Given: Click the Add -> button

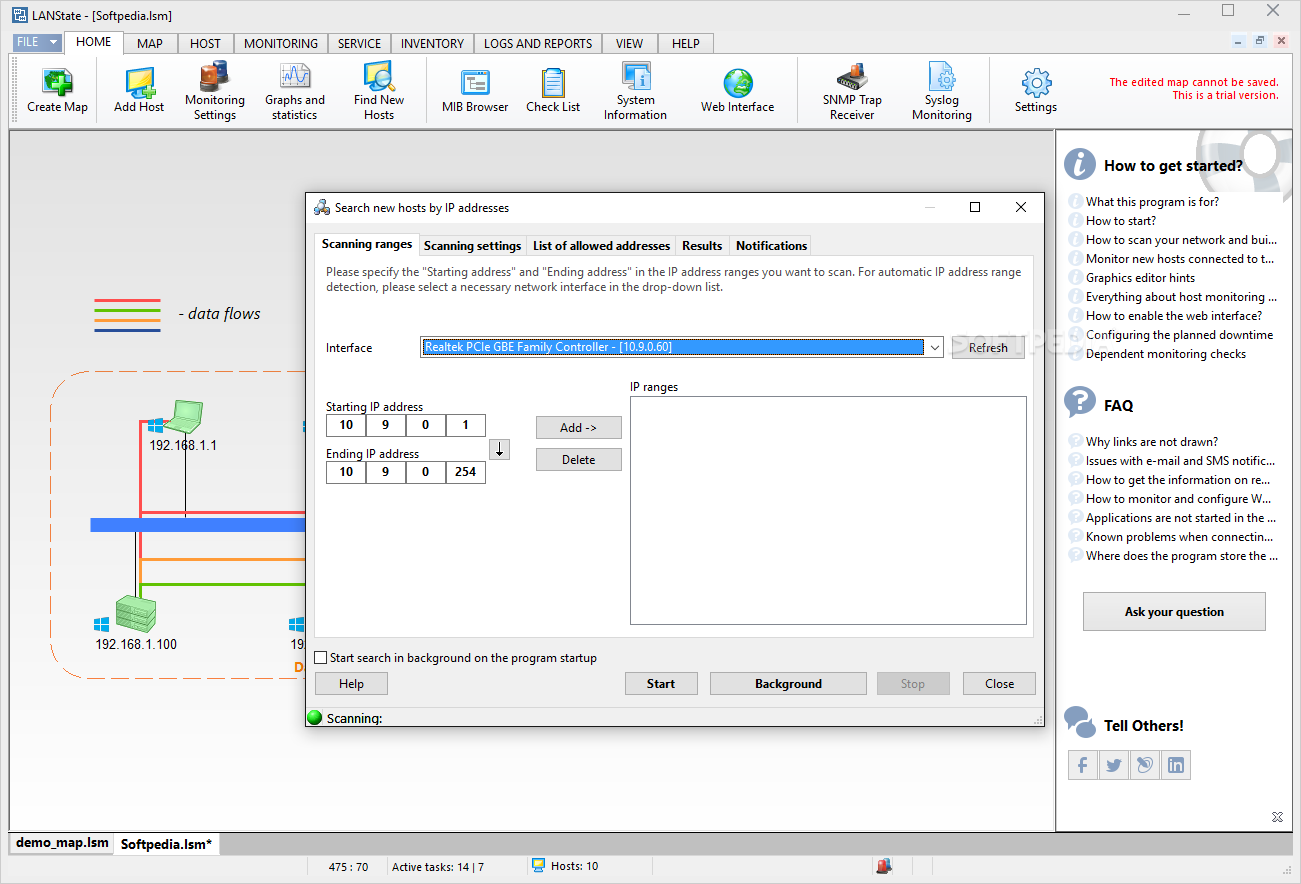Looking at the screenshot, I should 578,427.
